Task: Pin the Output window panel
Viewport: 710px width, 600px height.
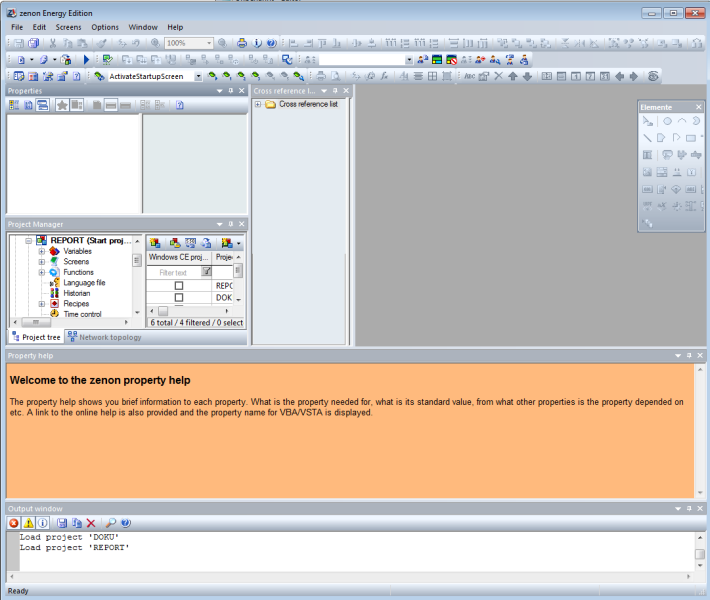Action: coord(689,509)
